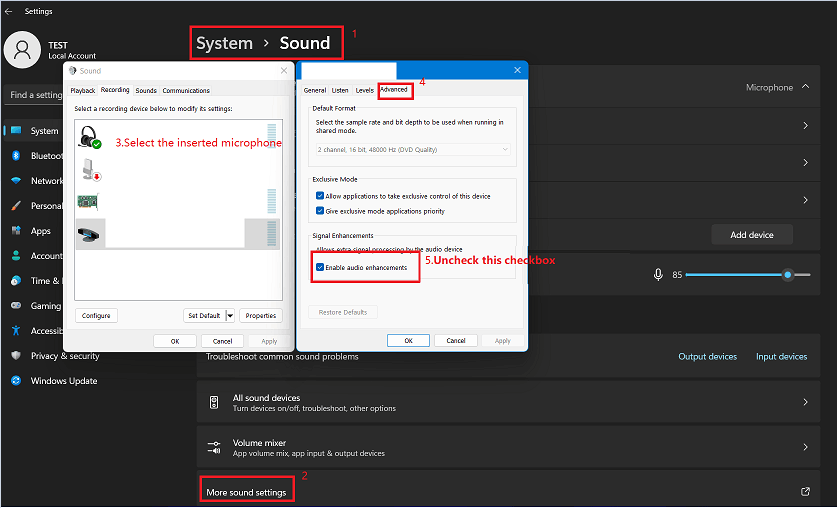Open Gaming via controller icon
Viewport: 837px width, 508px height.
pos(16,306)
